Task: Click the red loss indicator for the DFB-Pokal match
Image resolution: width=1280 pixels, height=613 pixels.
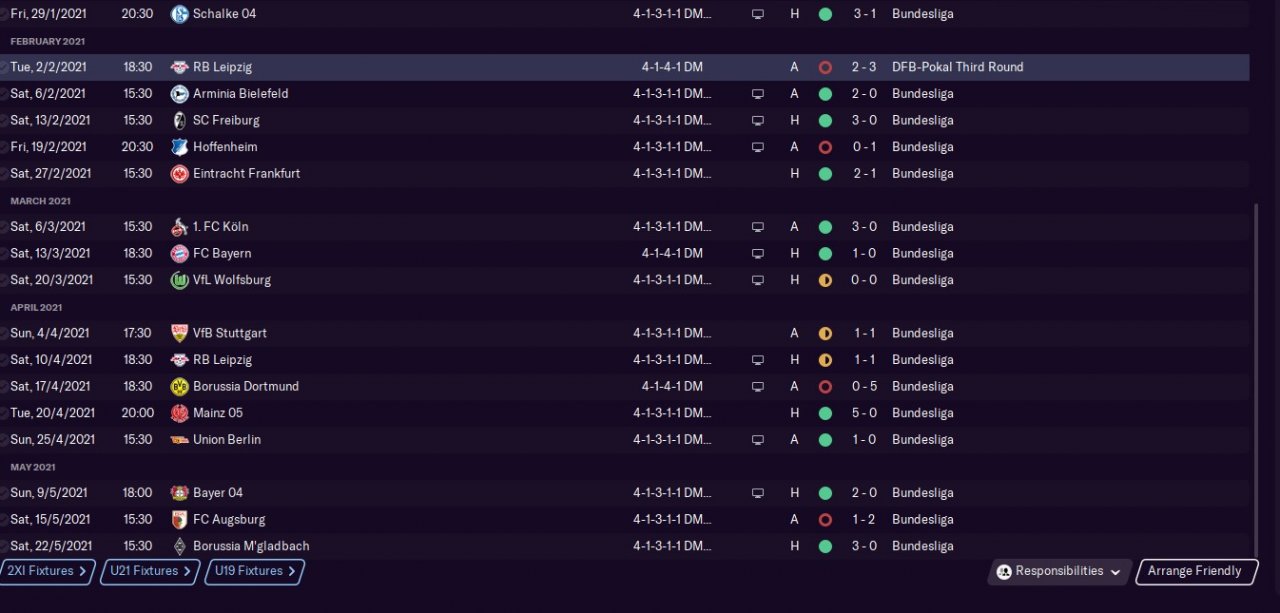Action: (825, 67)
